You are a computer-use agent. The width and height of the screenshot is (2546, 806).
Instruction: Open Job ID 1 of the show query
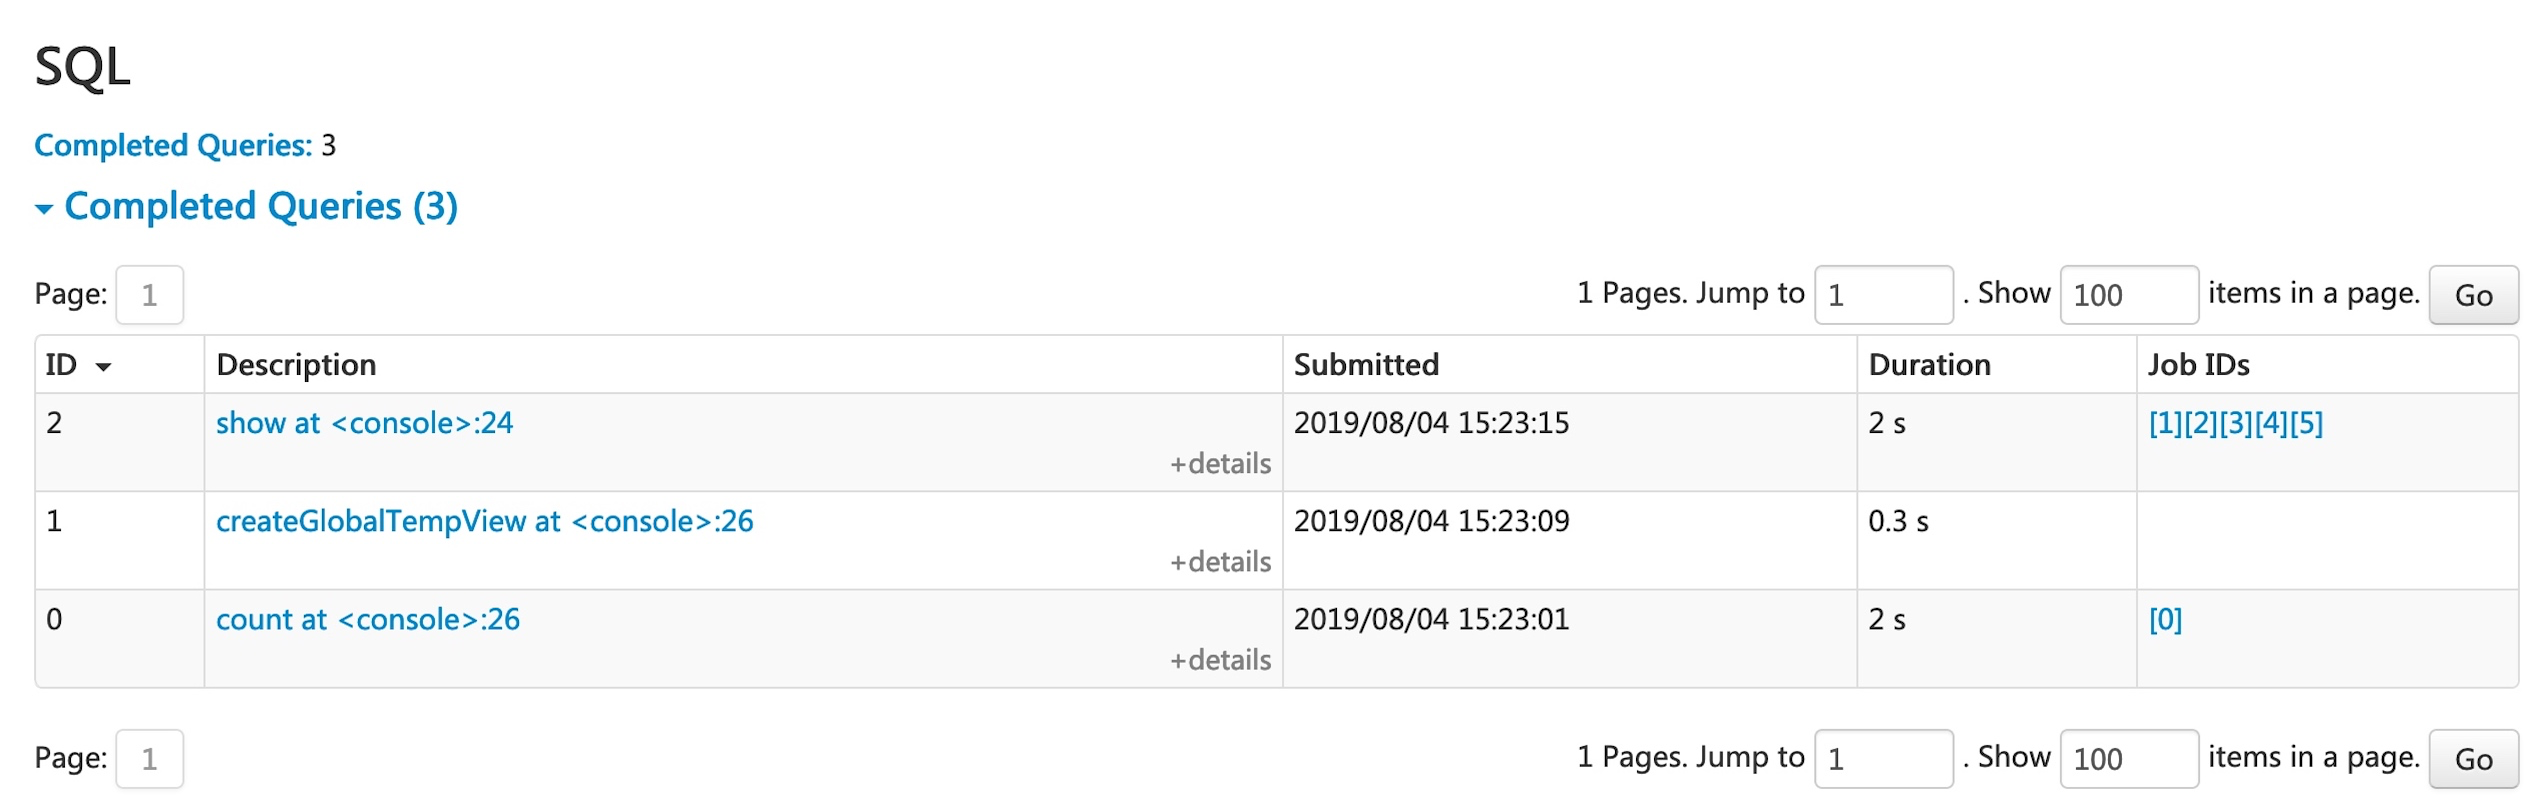2166,423
